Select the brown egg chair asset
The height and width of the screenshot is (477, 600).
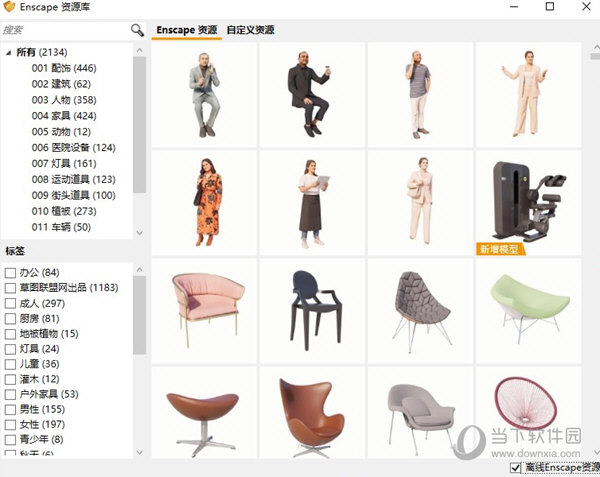pyautogui.click(x=312, y=412)
